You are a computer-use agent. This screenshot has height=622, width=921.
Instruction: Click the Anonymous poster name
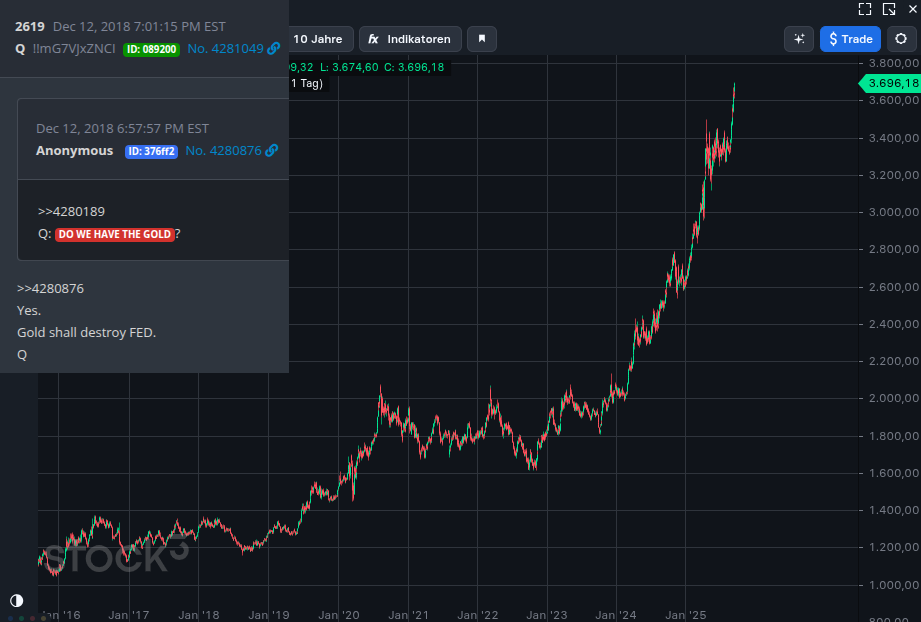(x=75, y=150)
